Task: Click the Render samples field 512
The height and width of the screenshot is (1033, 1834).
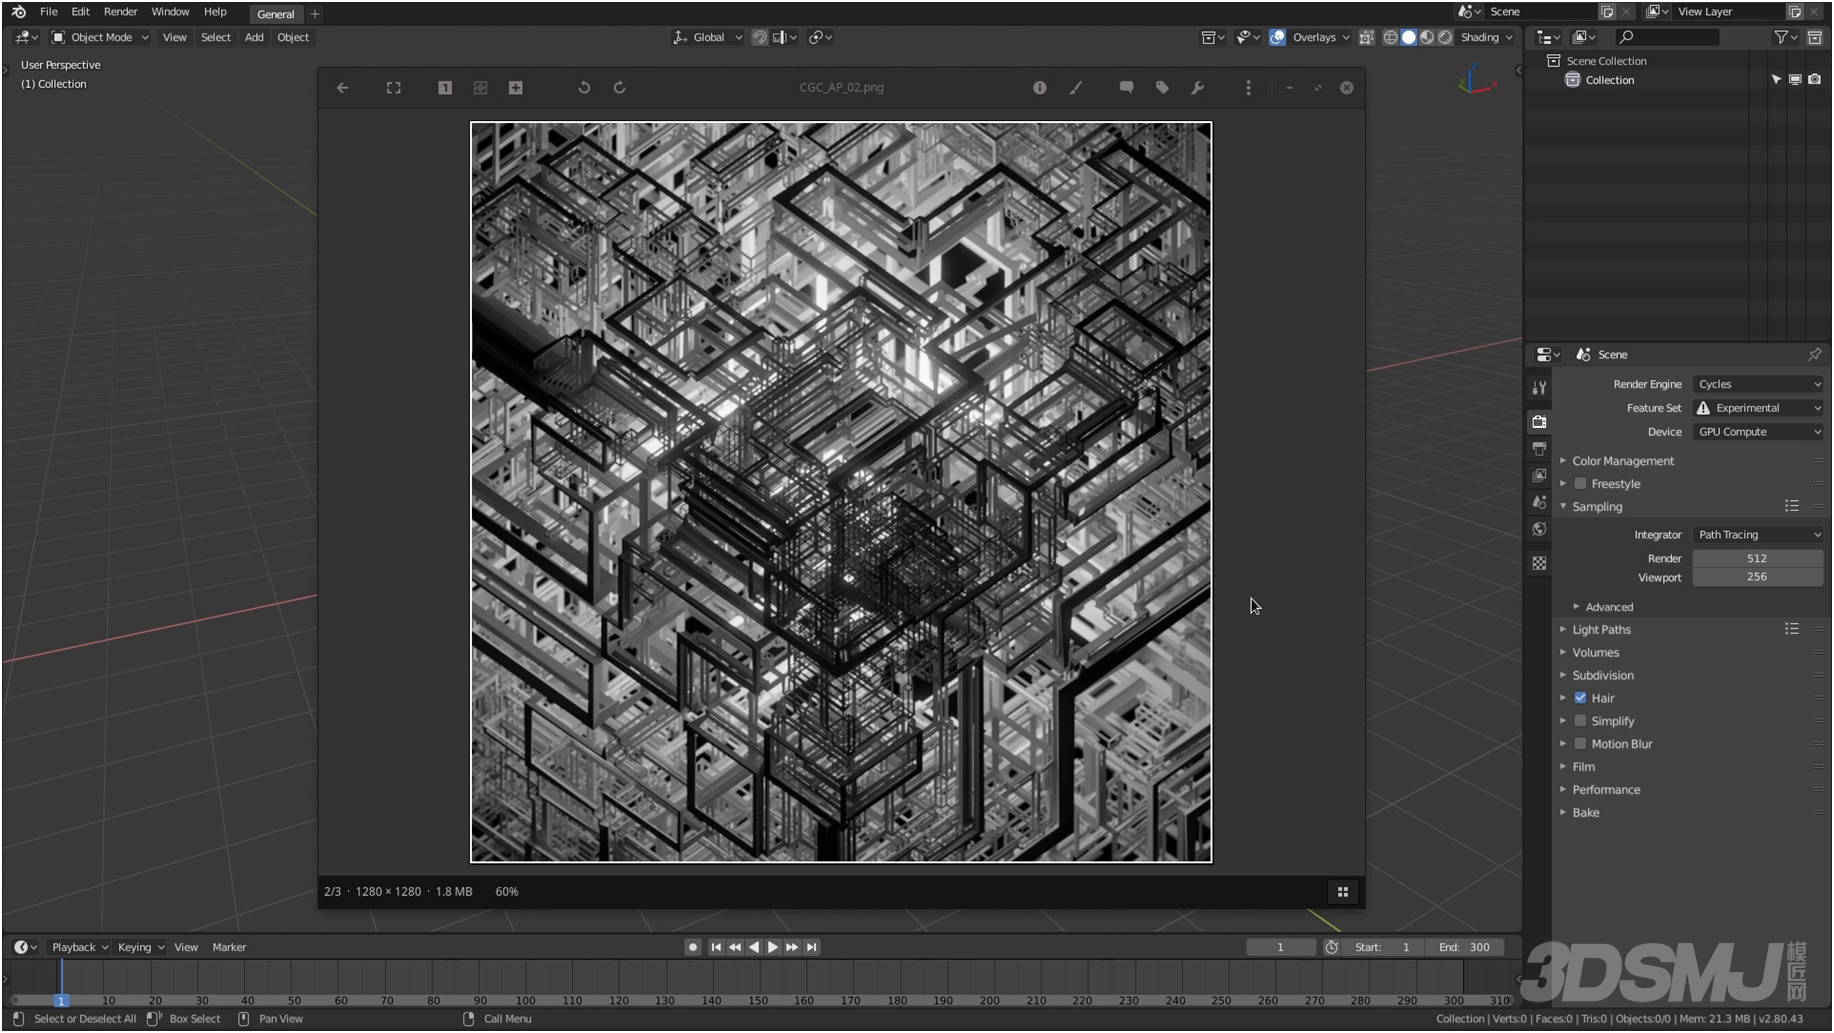Action: [x=1758, y=559]
